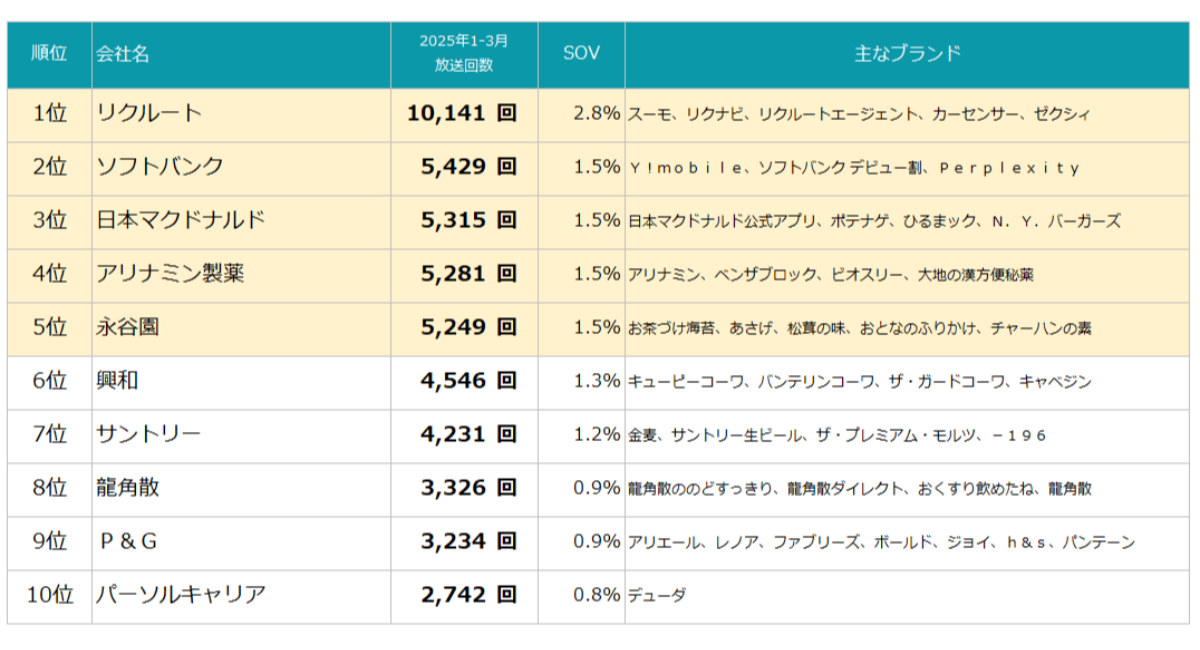The height and width of the screenshot is (650, 1200).
Task: Click the 2.8% SOV value
Action: (597, 114)
